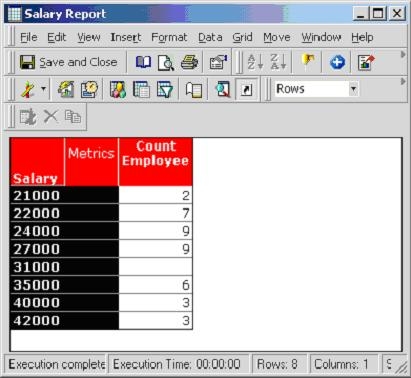Click the green refresh report icon
The image size is (411, 378).
(66, 89)
